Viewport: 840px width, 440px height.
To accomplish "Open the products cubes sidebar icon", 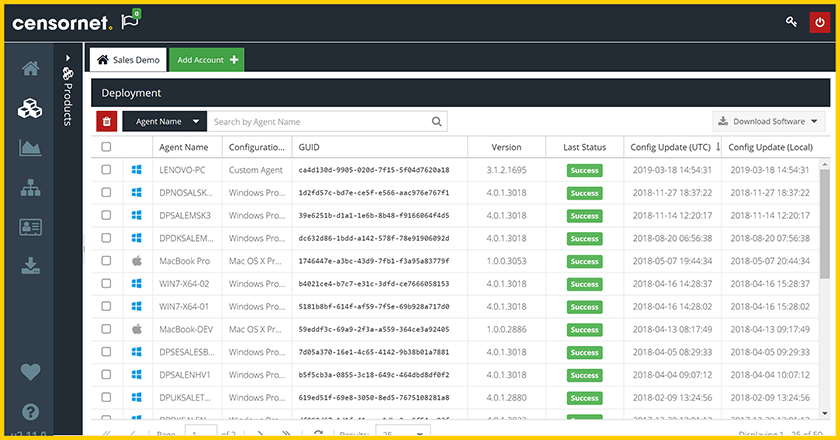I will coord(30,108).
